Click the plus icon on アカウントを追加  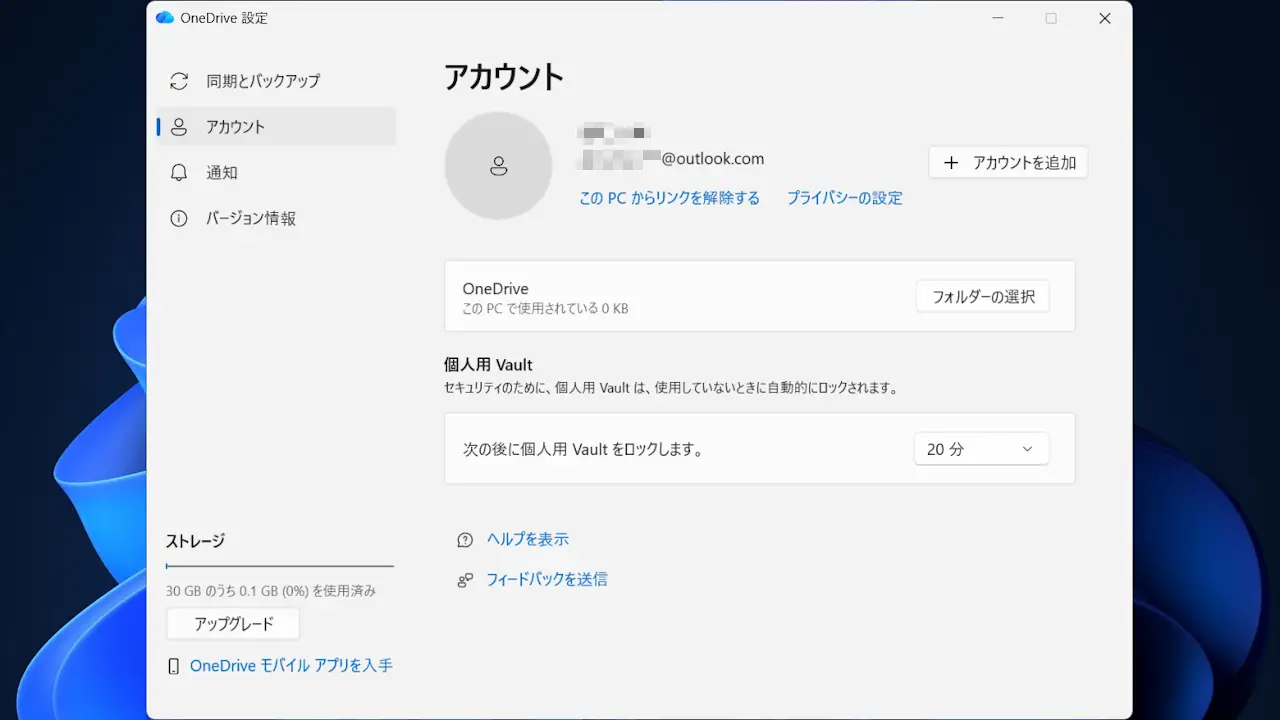click(x=951, y=163)
